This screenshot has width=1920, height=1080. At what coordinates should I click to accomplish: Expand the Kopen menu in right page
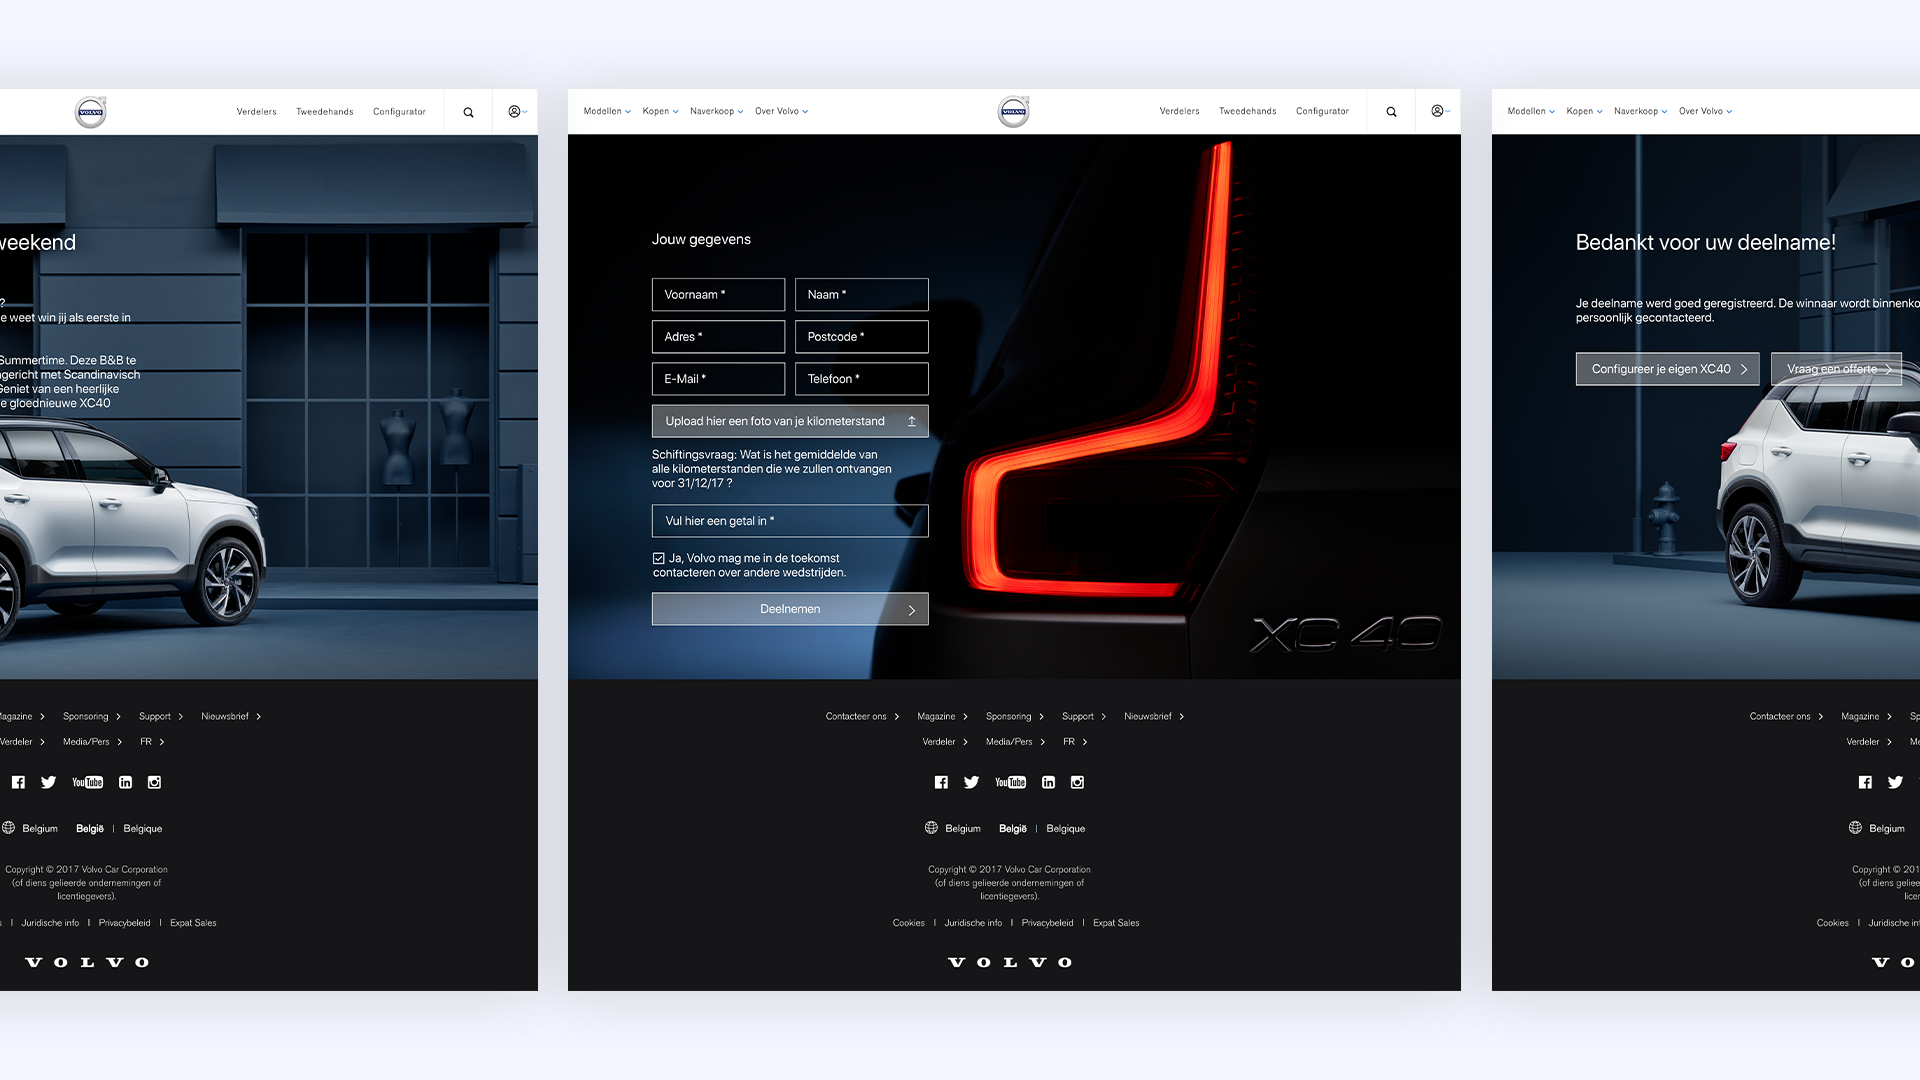1584,111
